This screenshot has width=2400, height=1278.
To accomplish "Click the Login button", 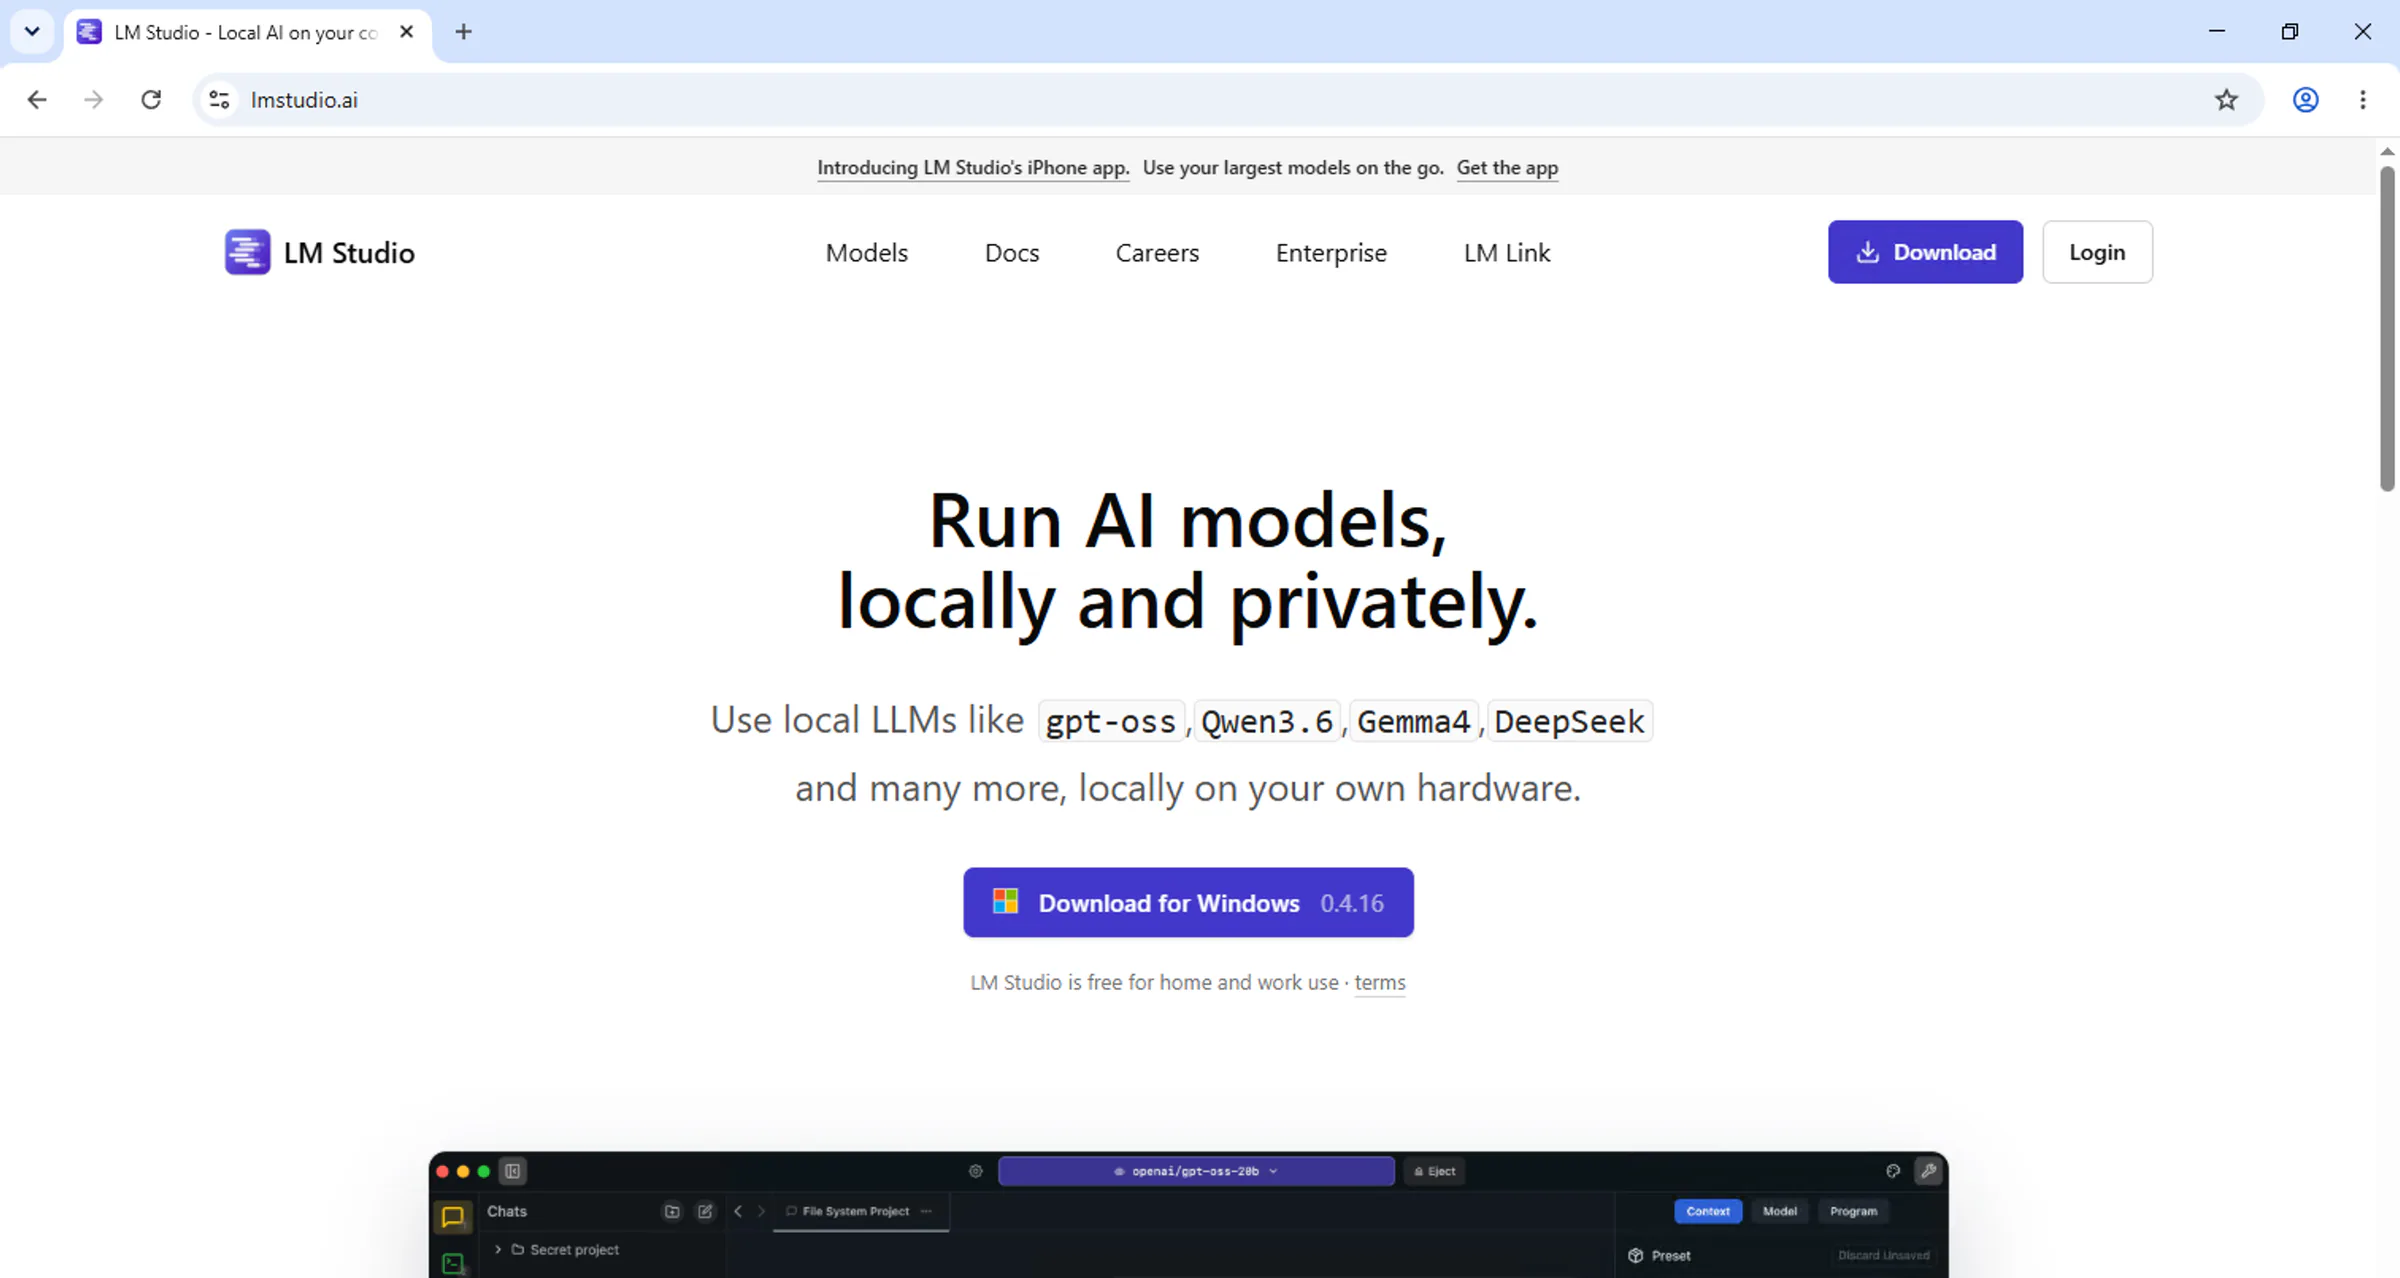I will [x=2097, y=252].
